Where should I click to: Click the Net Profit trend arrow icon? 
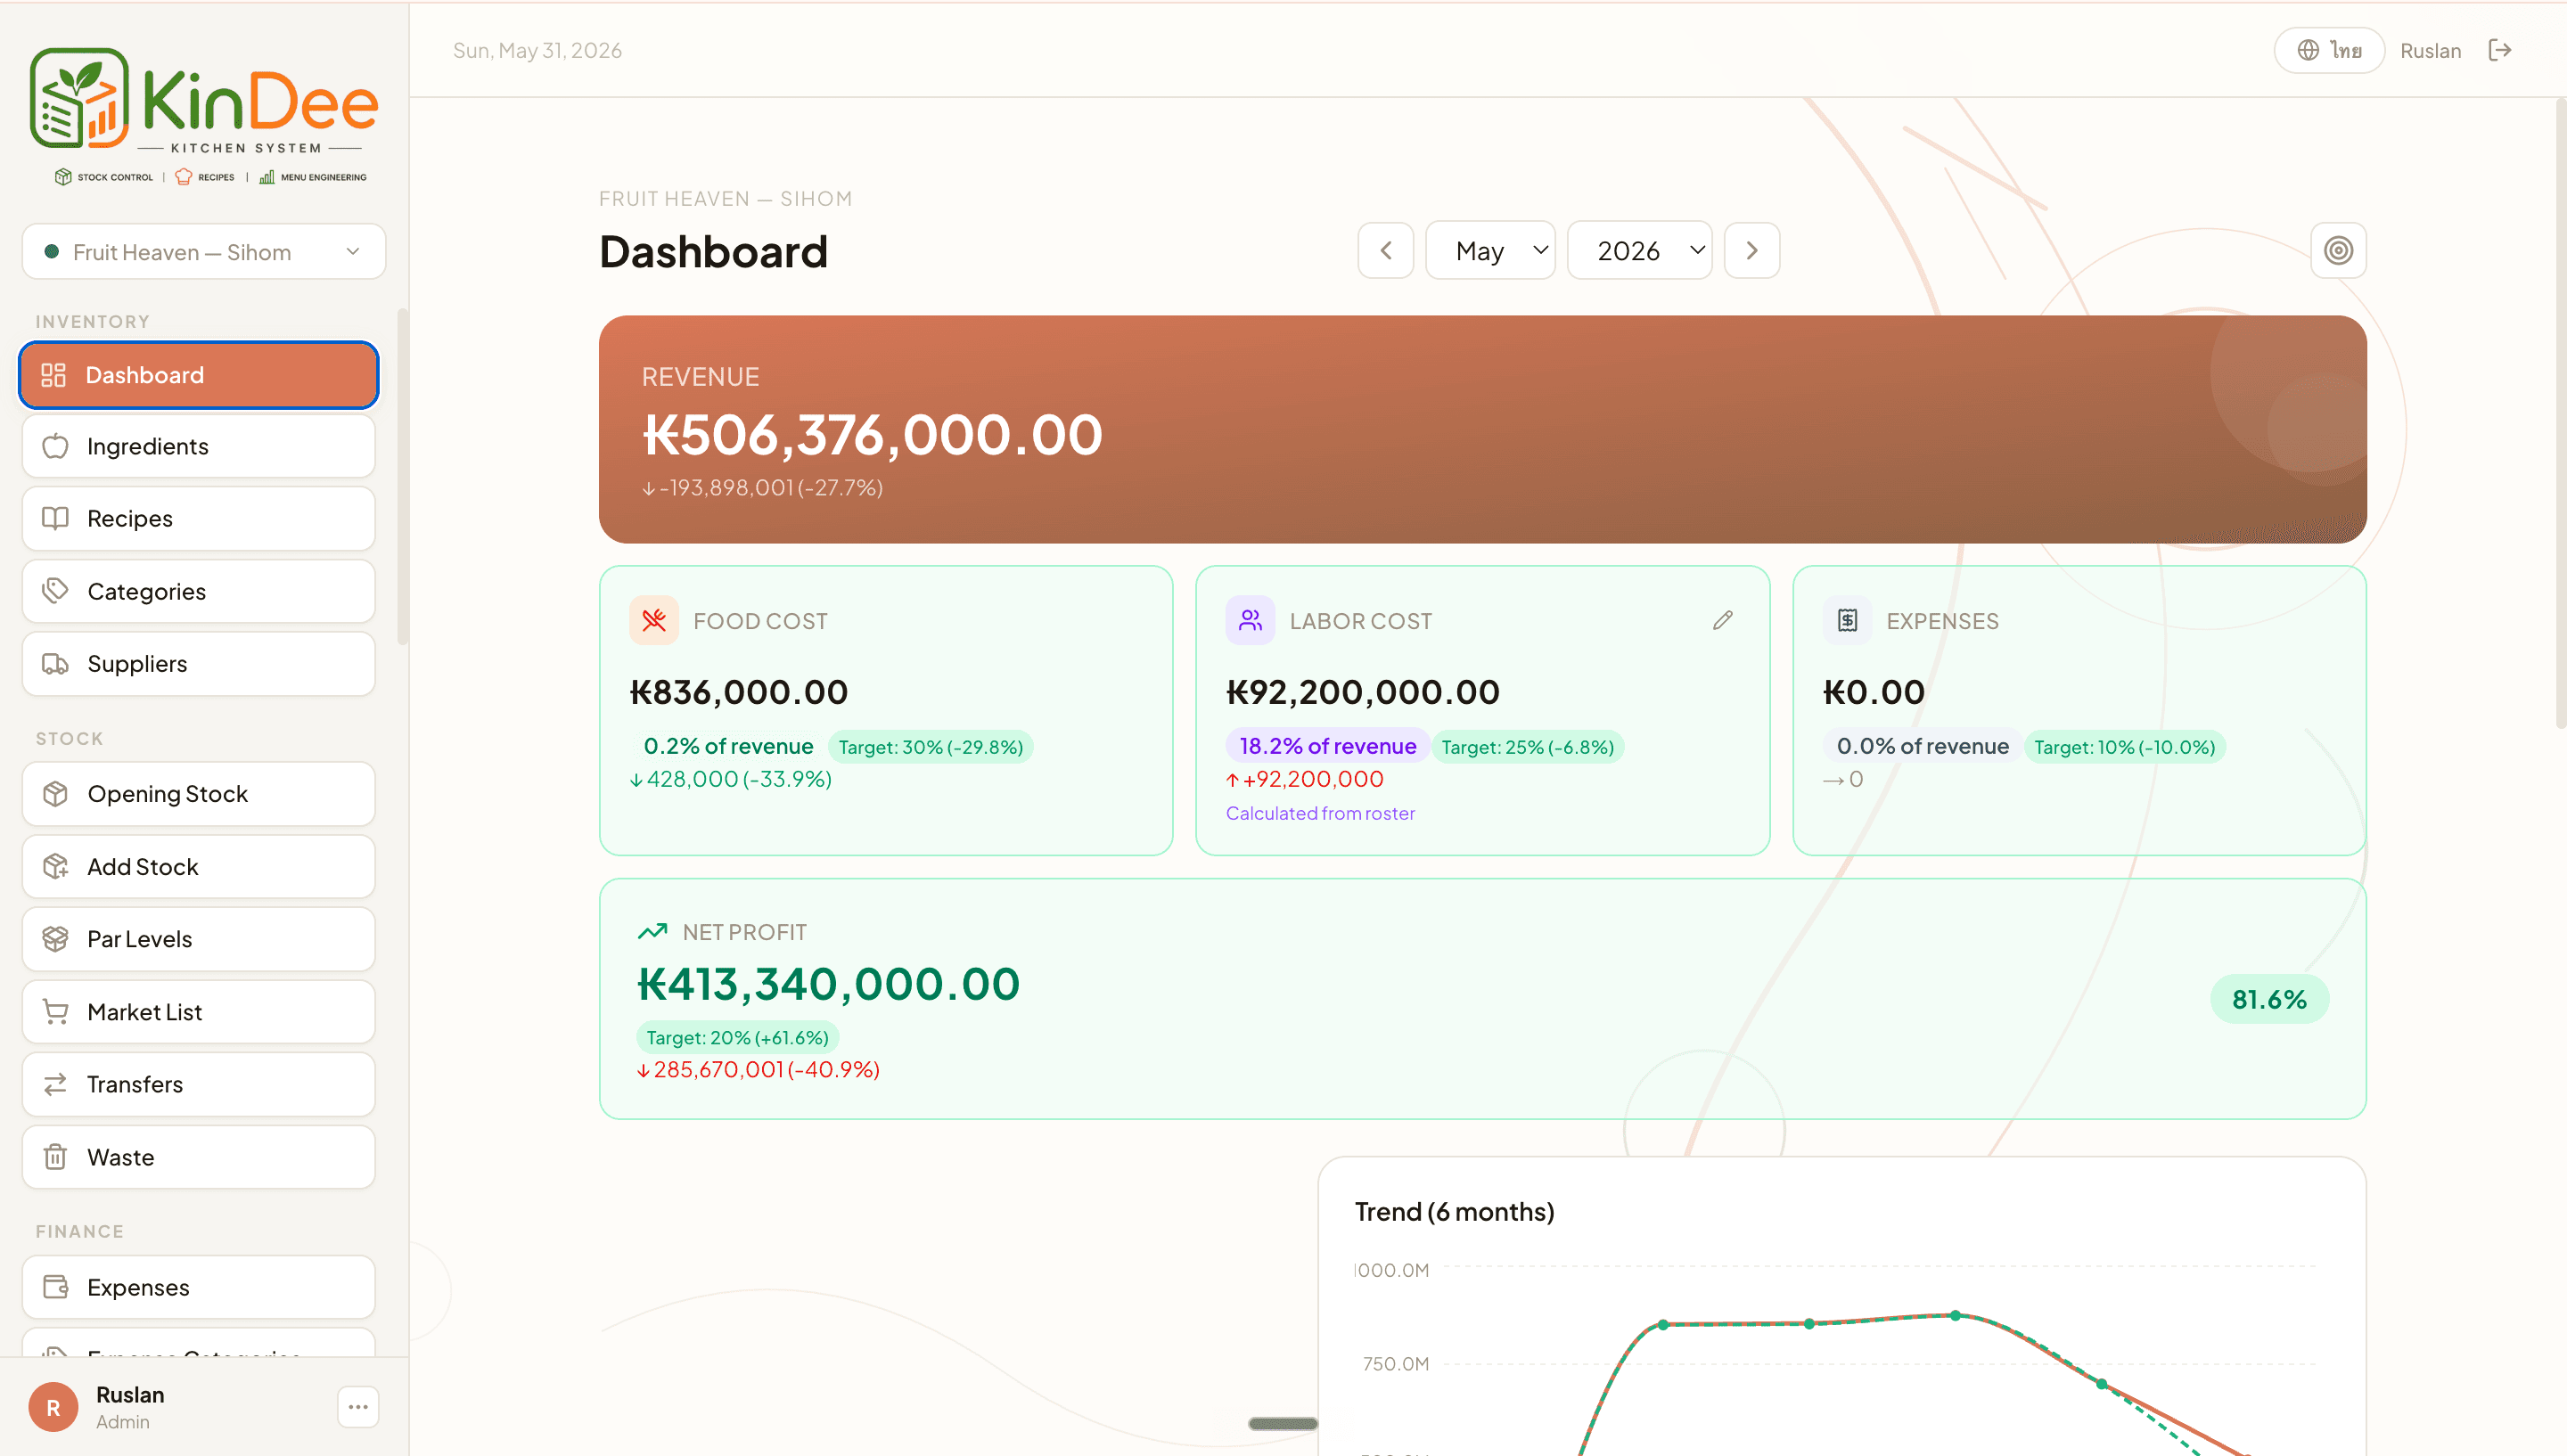coord(652,931)
